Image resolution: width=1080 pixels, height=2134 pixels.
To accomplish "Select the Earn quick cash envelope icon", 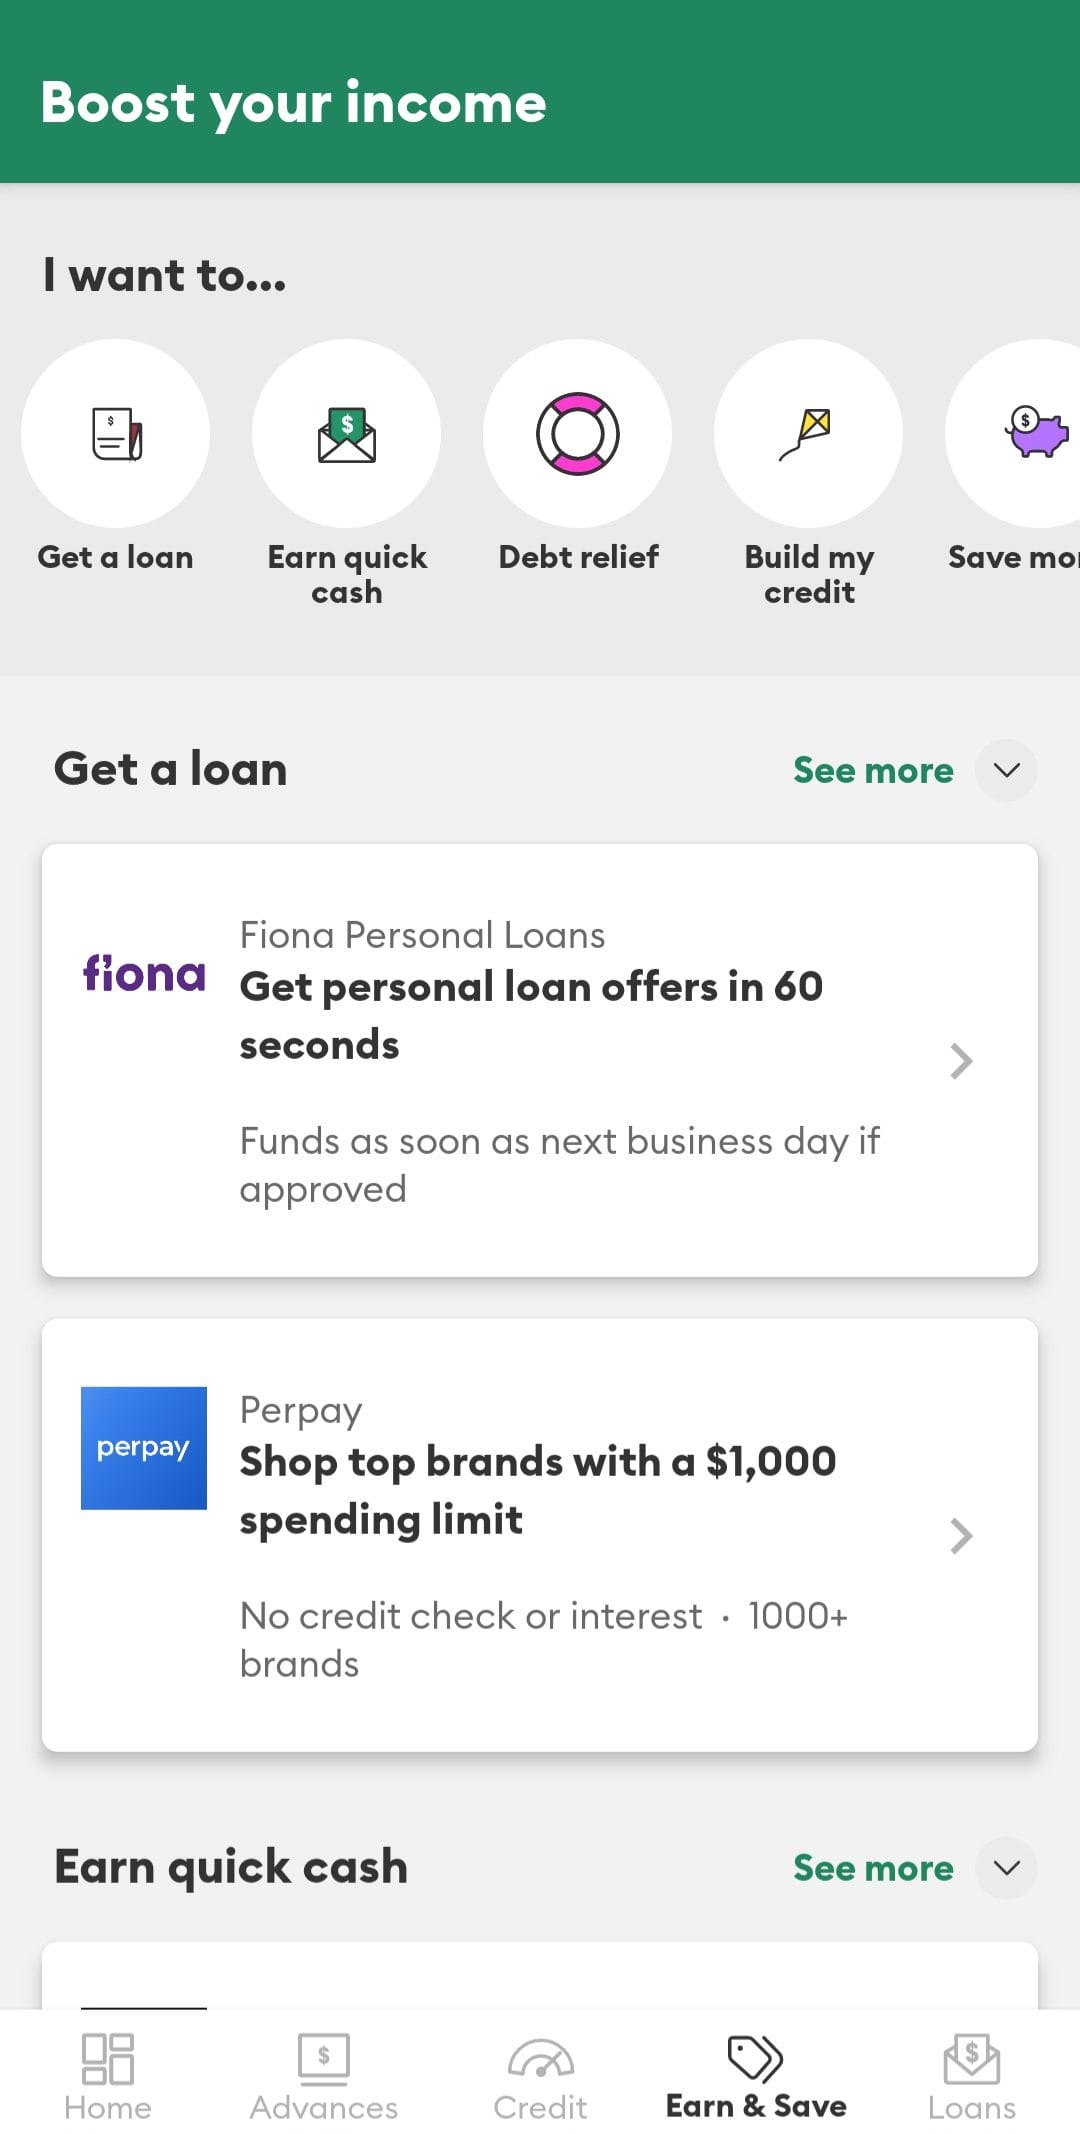I will coord(347,434).
